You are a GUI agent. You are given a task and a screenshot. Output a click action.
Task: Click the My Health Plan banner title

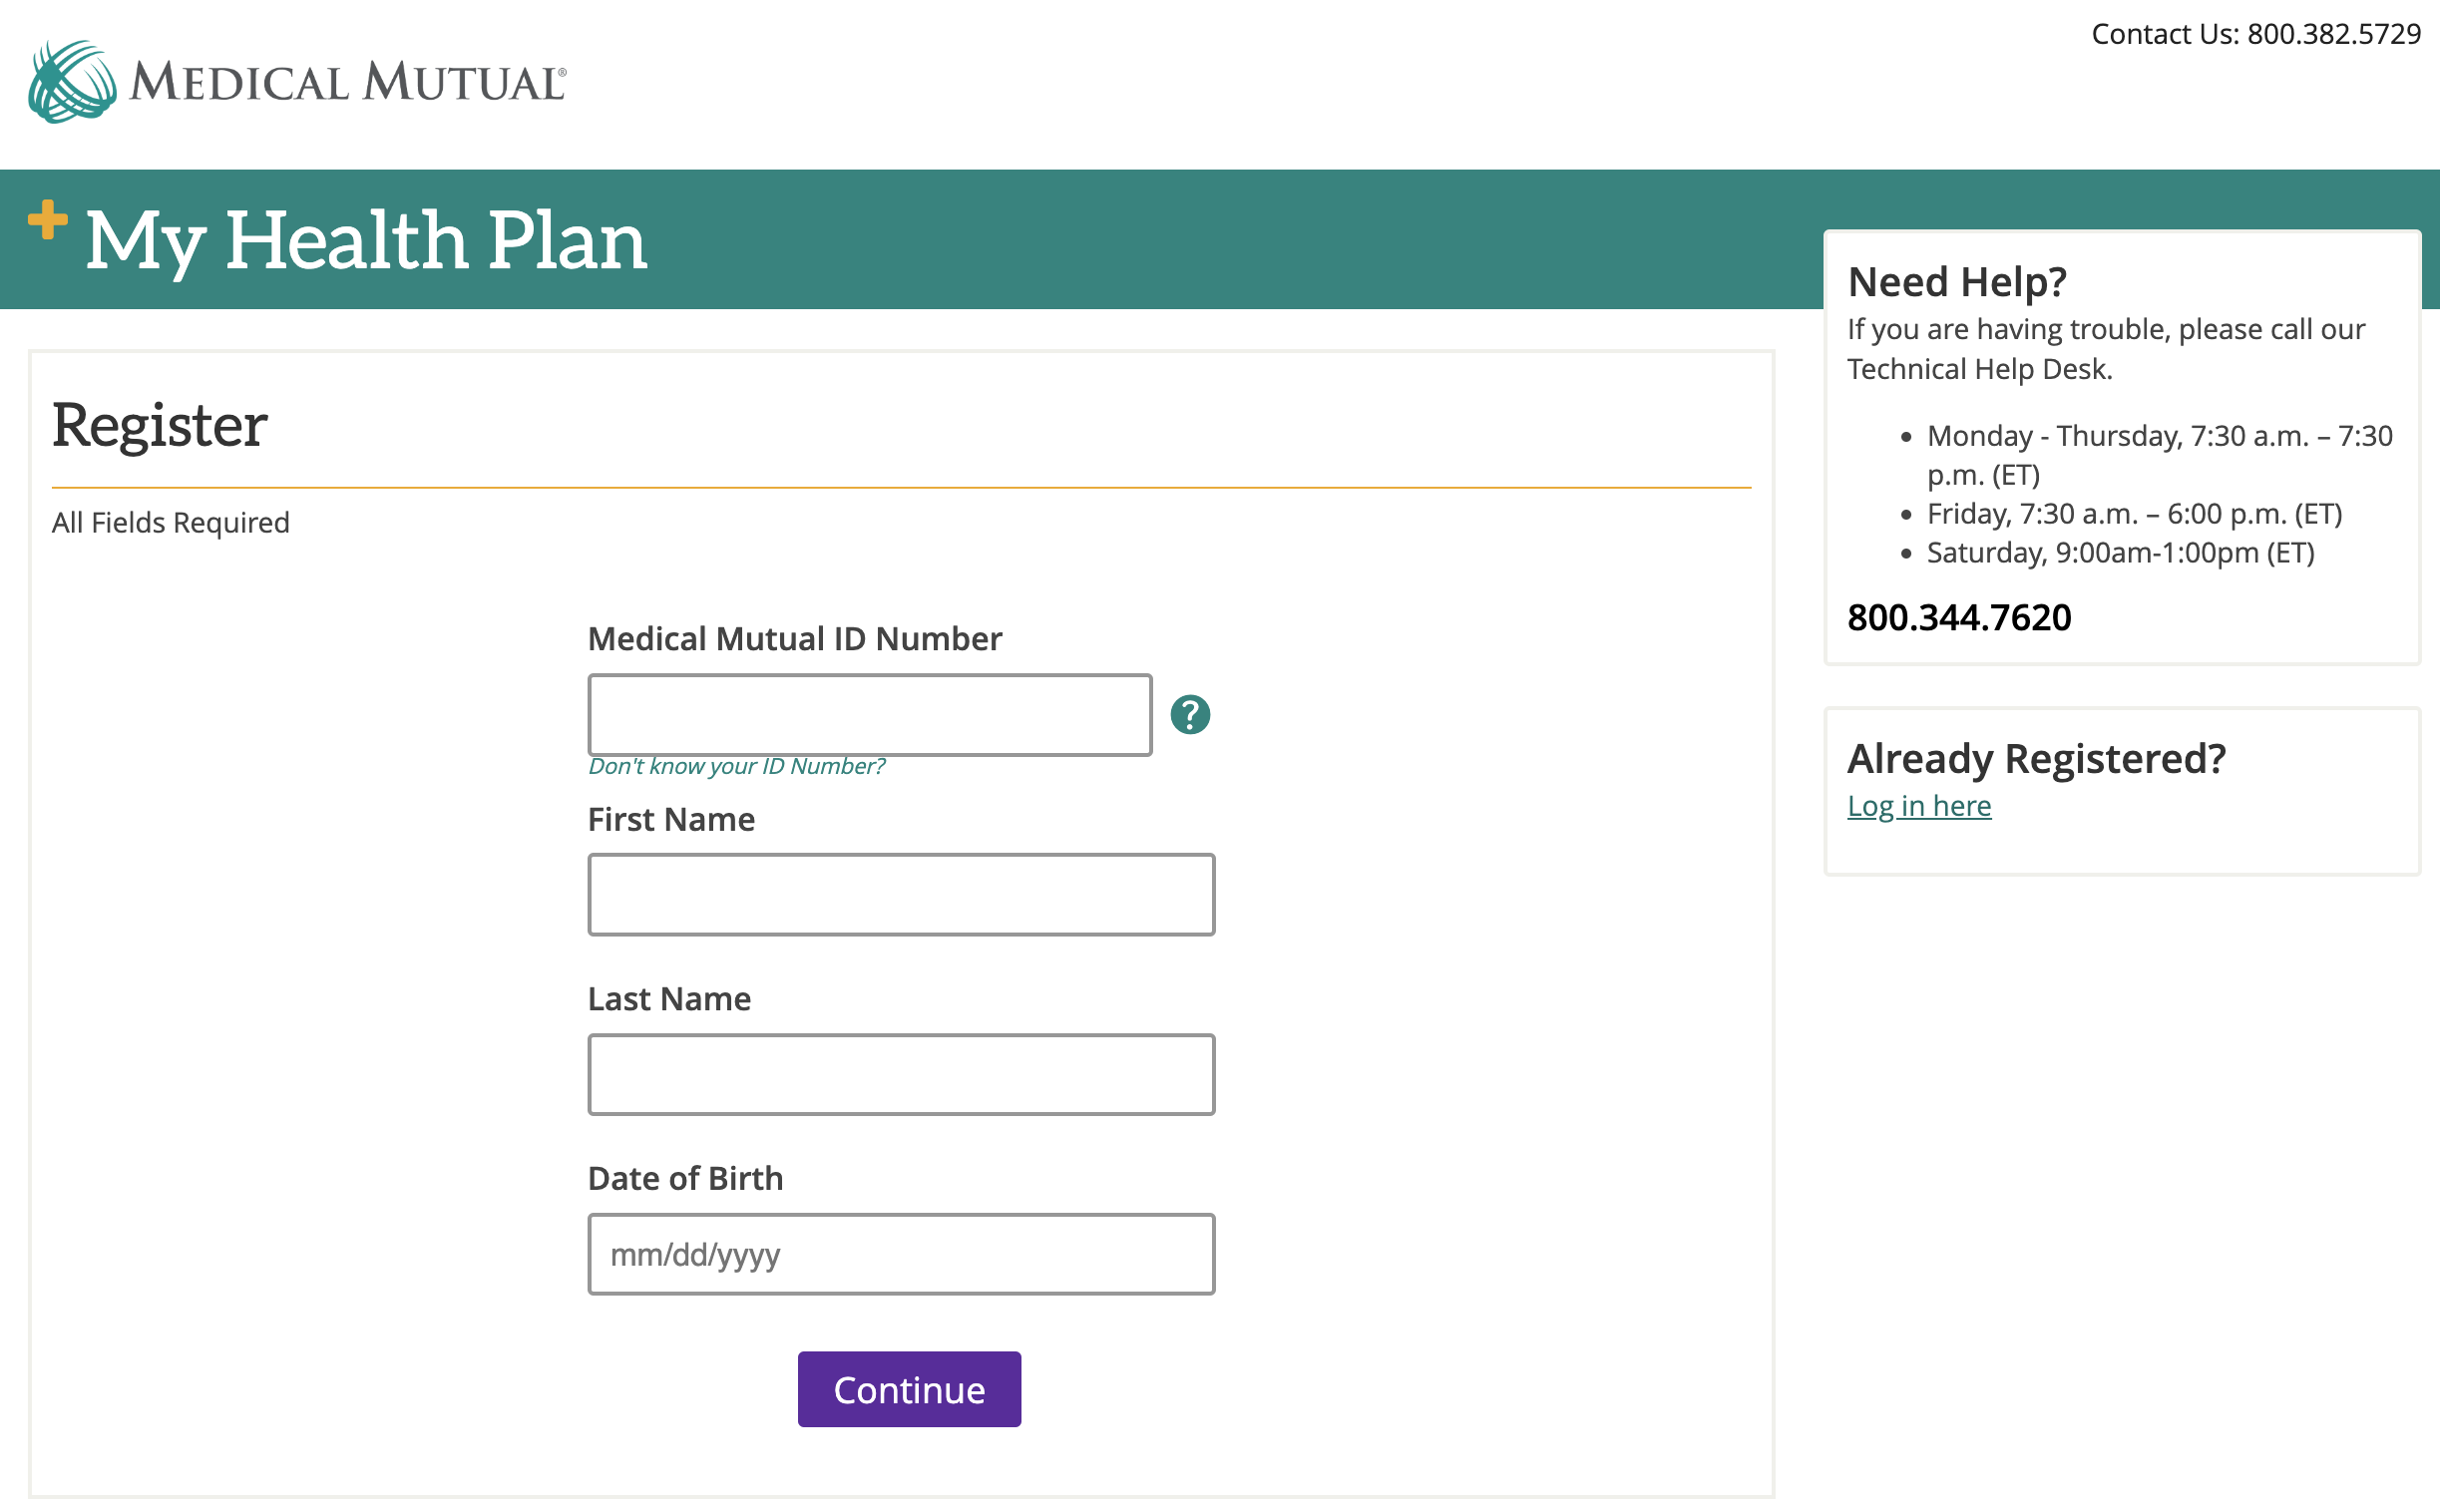(x=366, y=240)
